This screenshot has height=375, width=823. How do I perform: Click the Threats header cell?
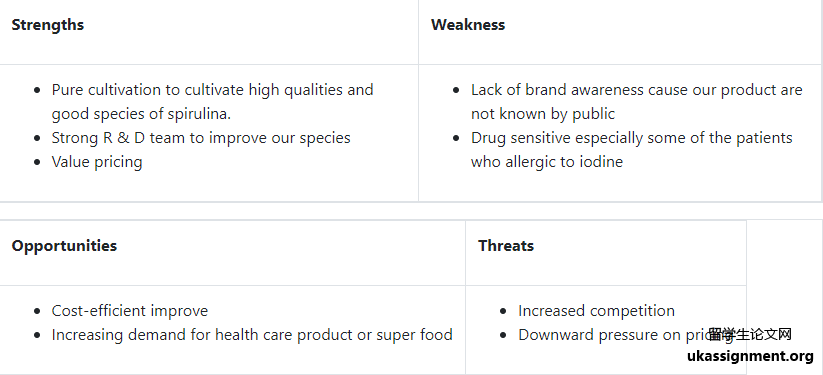[606, 253]
